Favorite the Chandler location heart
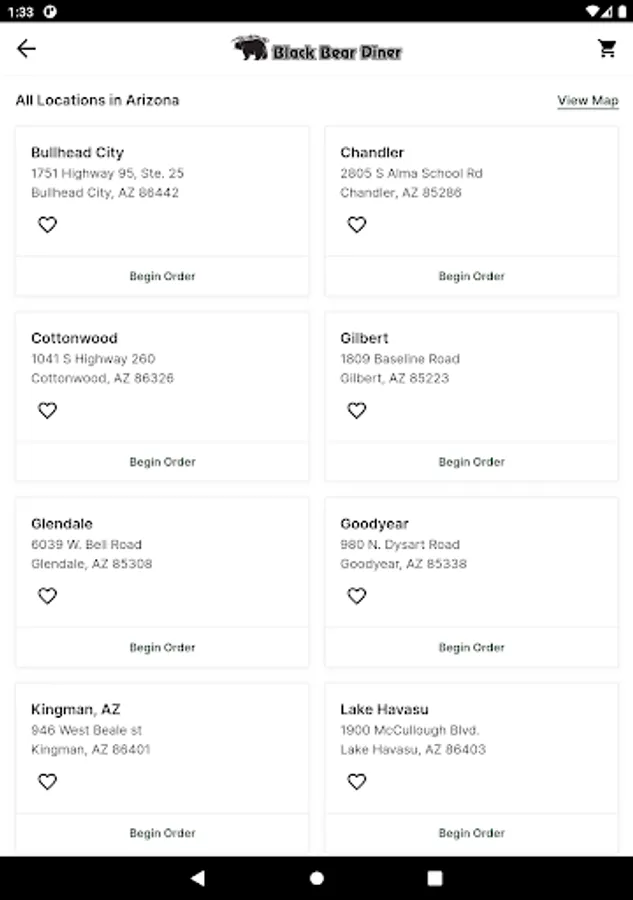The image size is (633, 900). (x=357, y=225)
